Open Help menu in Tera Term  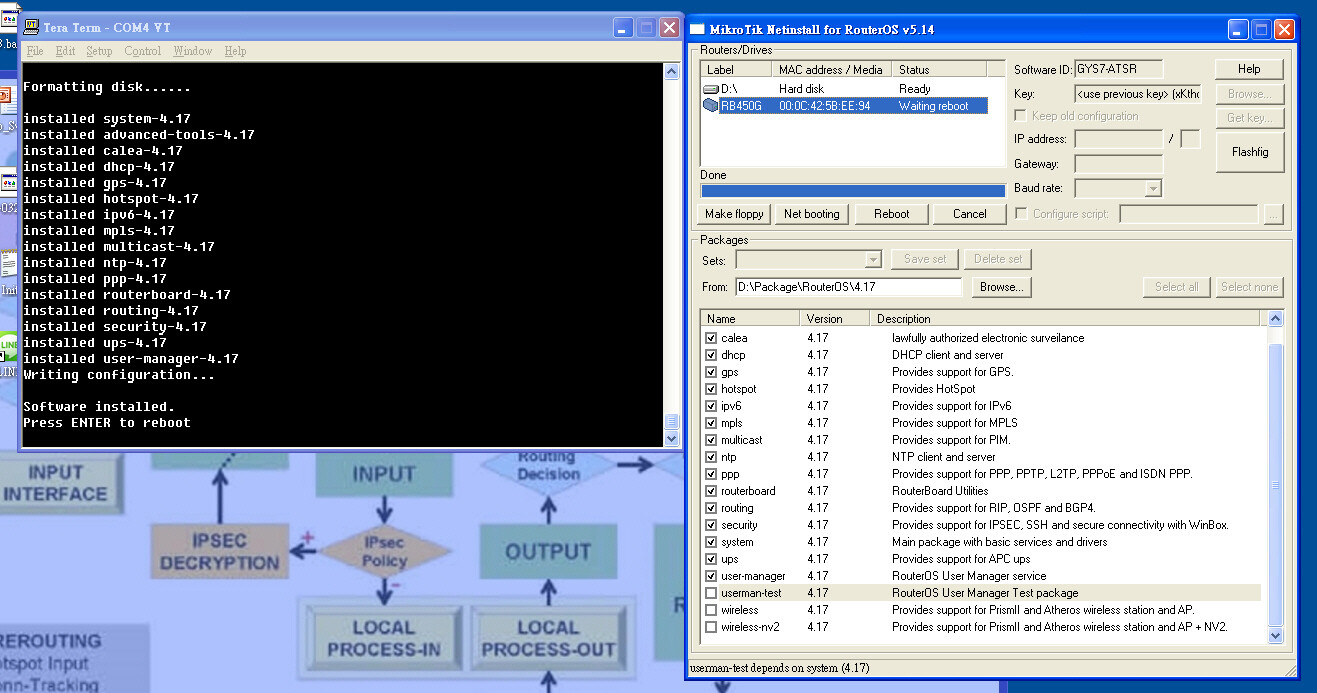point(235,51)
